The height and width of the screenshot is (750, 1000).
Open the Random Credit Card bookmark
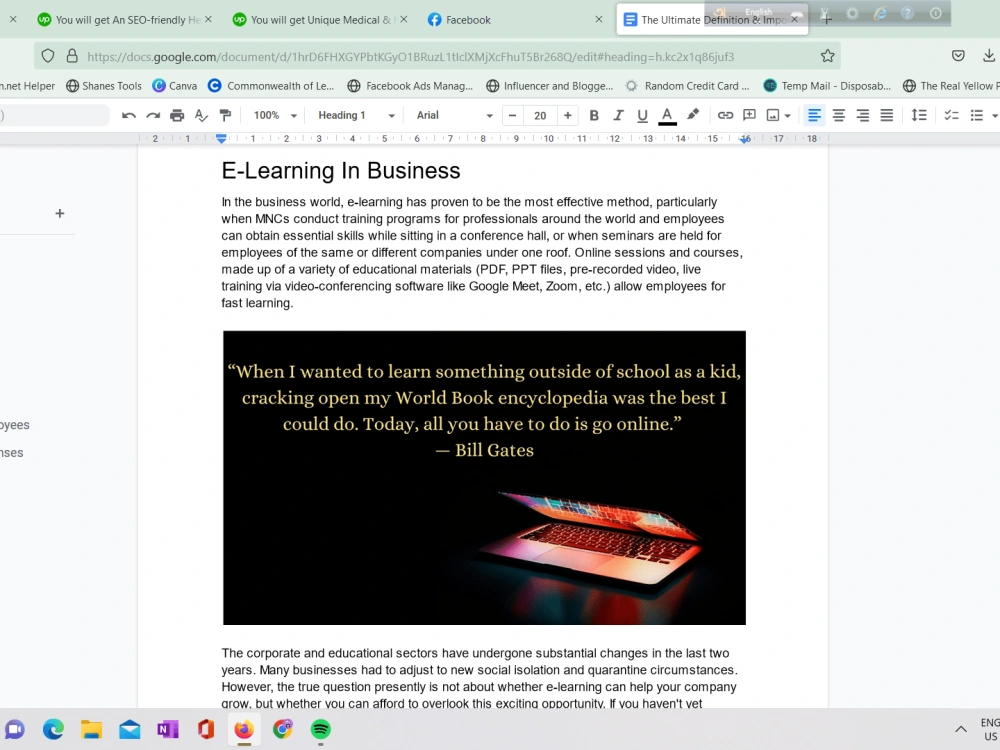[688, 86]
